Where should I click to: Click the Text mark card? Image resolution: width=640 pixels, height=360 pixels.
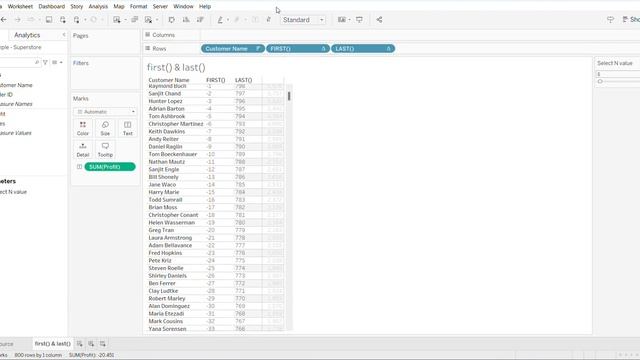[x=128, y=128]
